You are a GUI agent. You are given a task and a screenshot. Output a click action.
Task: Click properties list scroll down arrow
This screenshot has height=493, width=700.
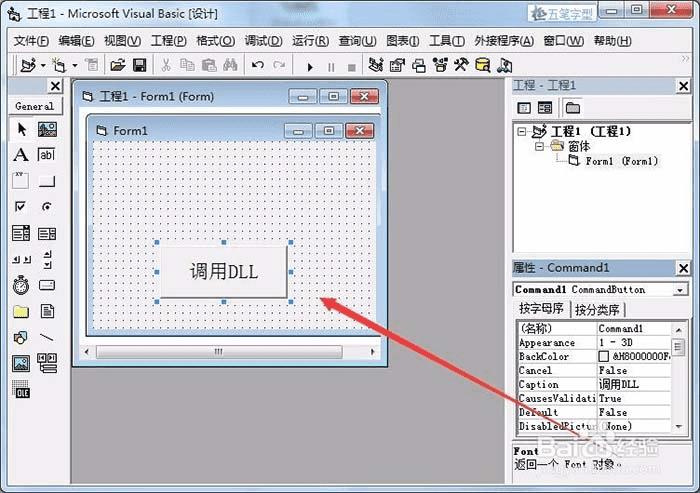[679, 426]
